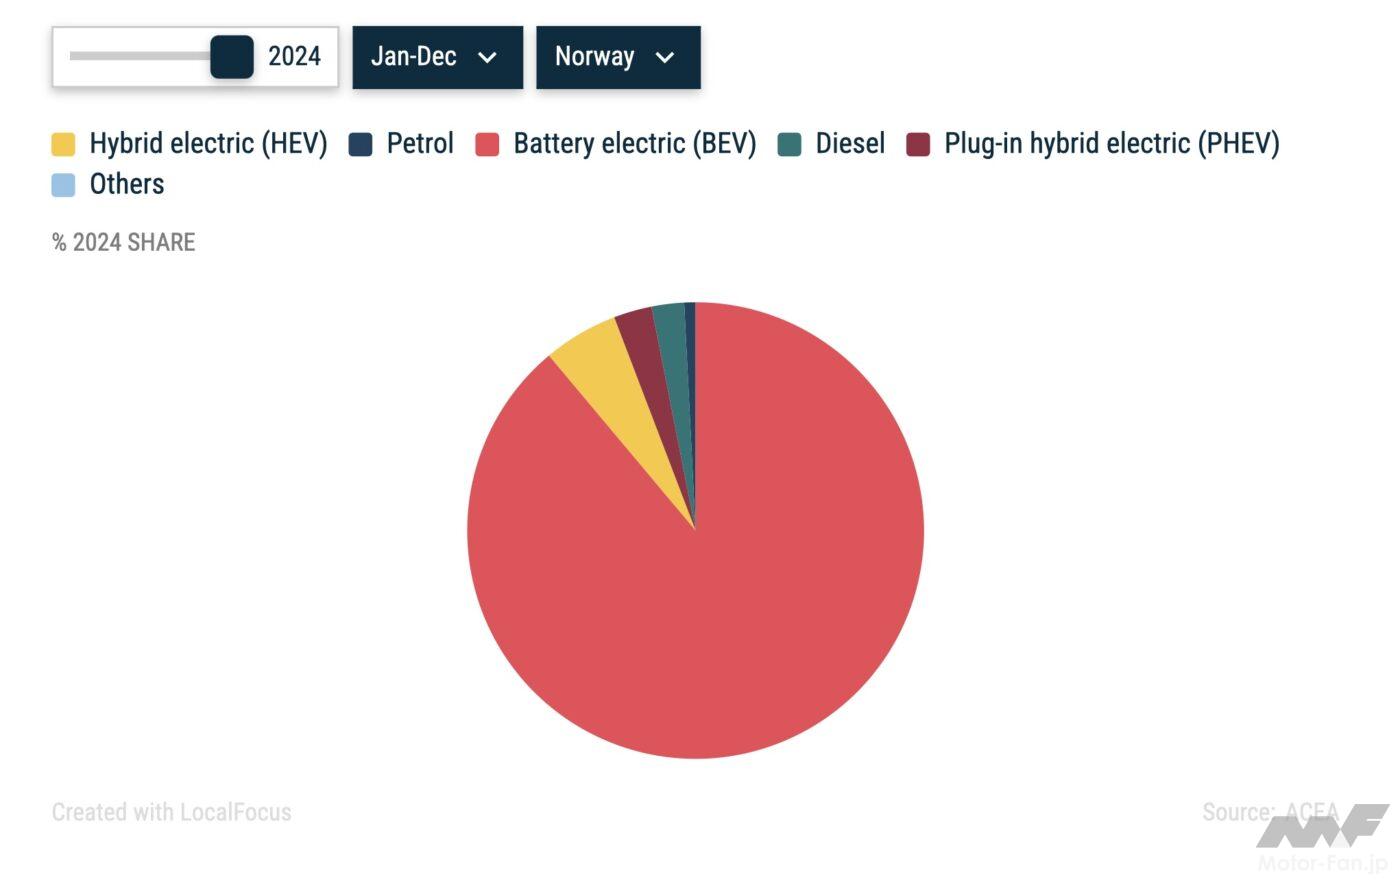1400x884 pixels.
Task: Click the chevron arrow beside Norway
Action: (x=665, y=58)
